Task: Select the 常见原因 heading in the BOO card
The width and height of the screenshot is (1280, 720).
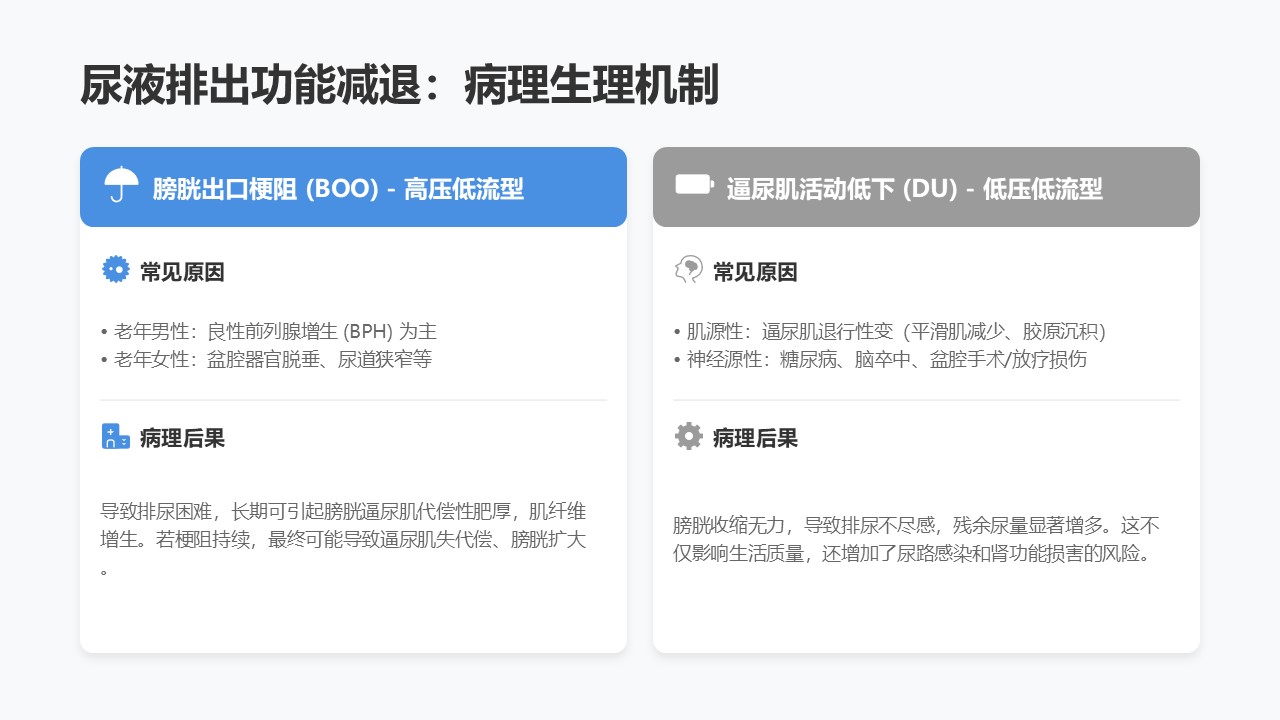Action: 182,272
